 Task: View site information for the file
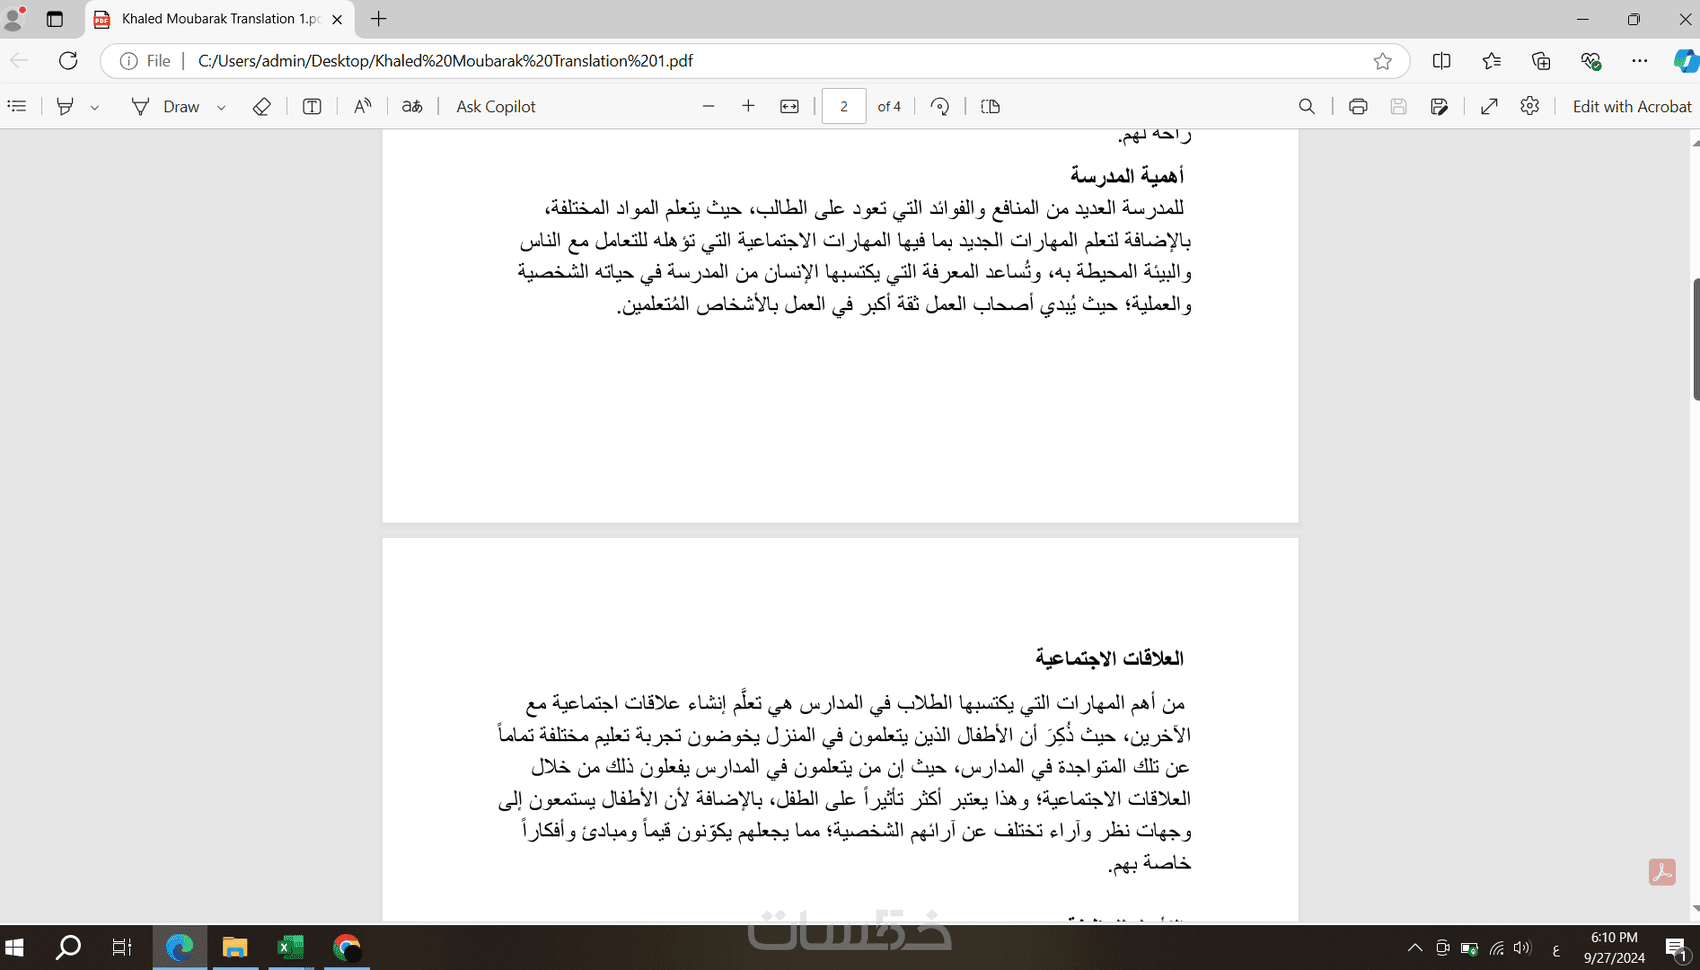click(145, 61)
